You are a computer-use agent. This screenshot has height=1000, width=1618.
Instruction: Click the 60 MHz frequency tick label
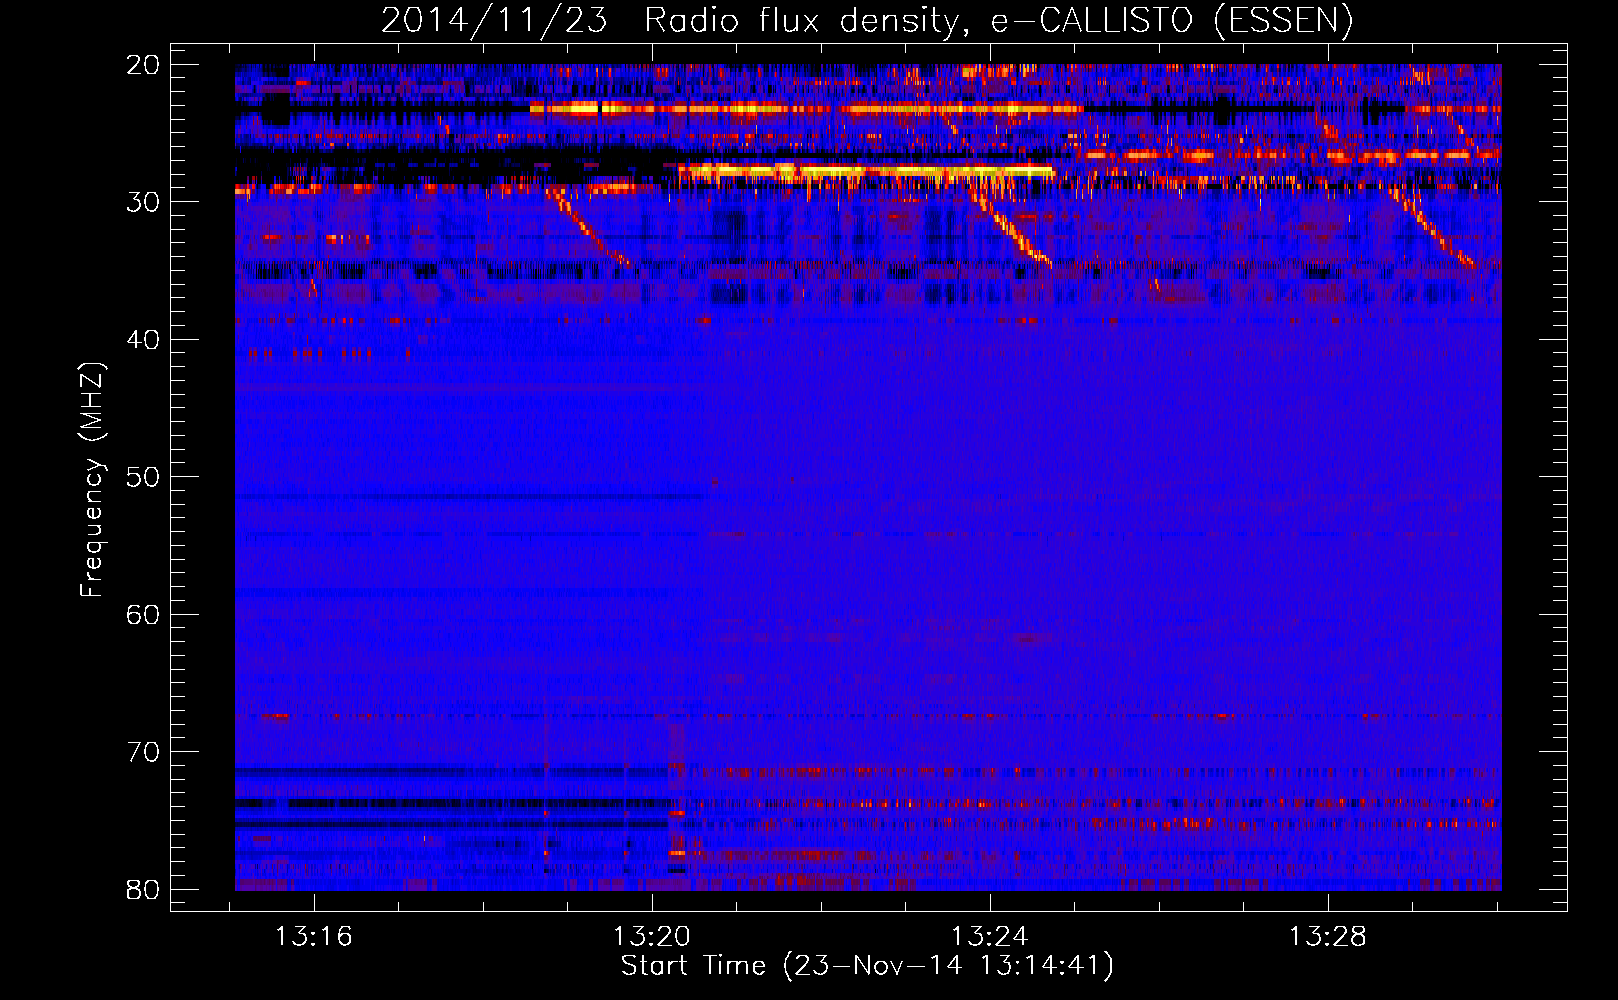pyautogui.click(x=143, y=614)
